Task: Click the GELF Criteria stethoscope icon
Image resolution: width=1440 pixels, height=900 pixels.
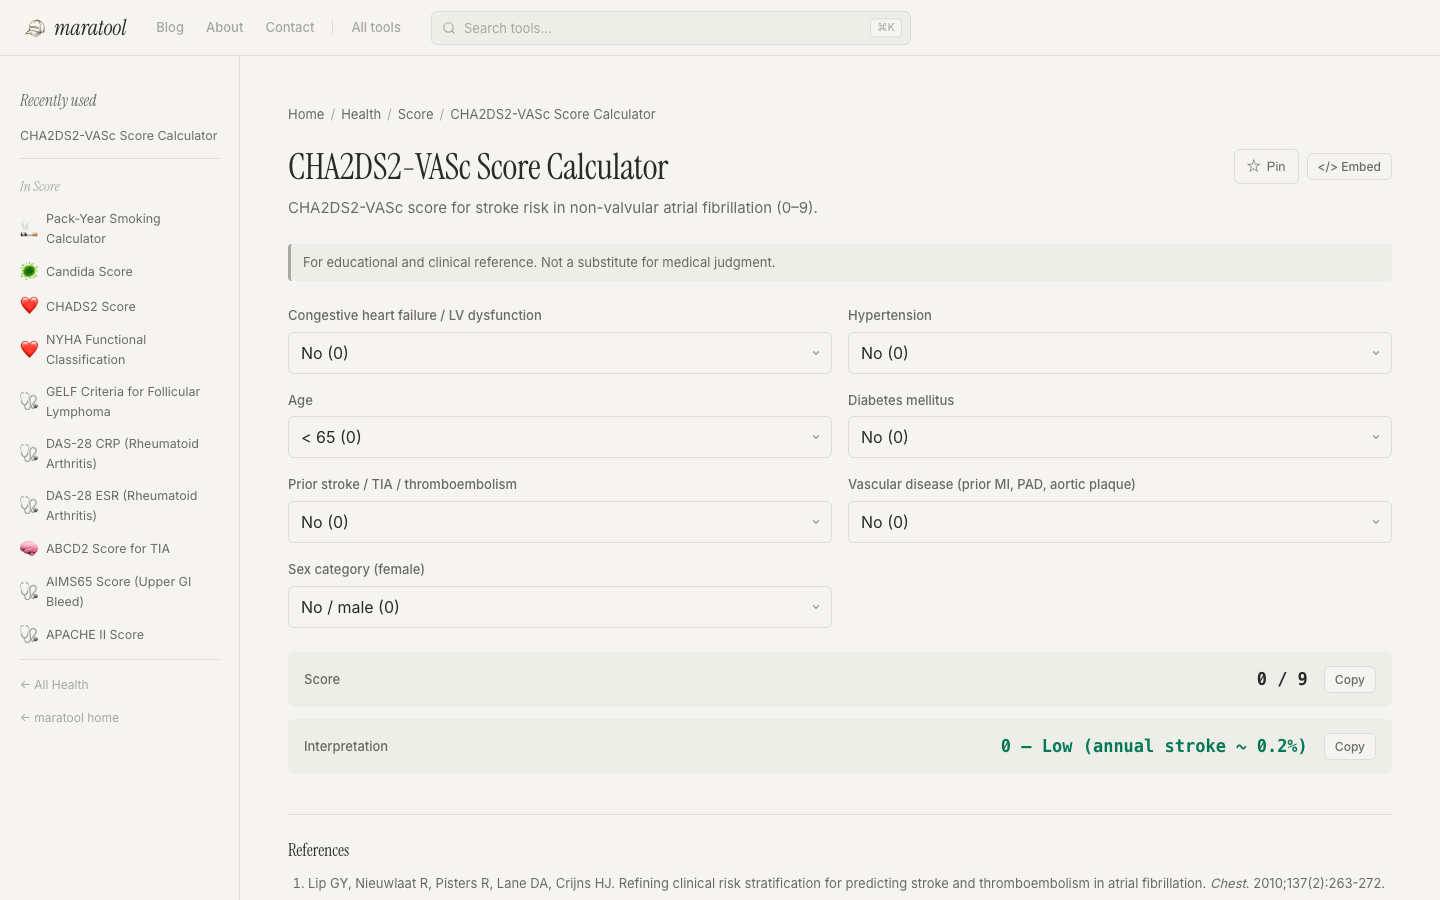Action: tap(29, 402)
